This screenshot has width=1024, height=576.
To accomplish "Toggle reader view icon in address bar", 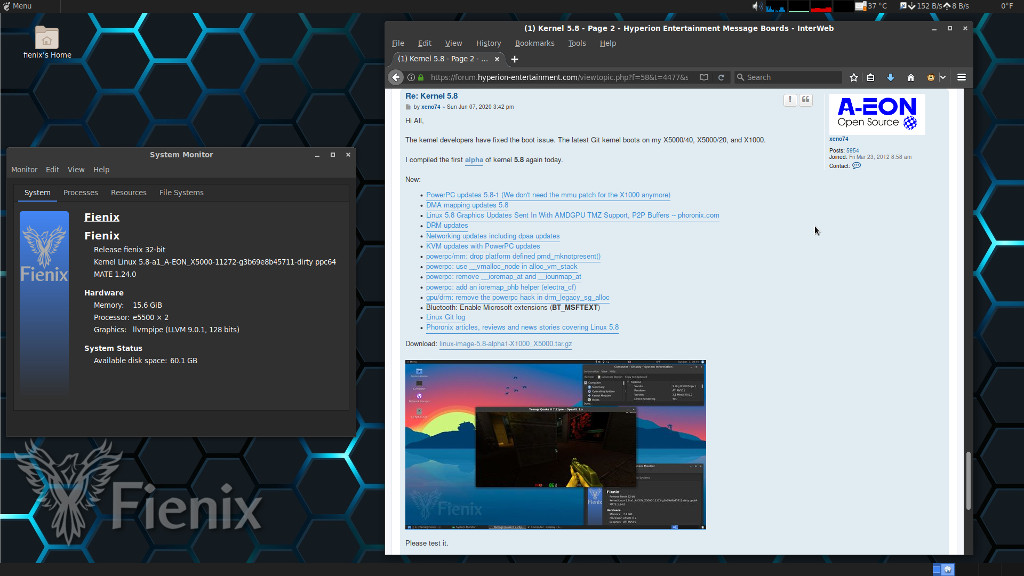I will coord(703,77).
